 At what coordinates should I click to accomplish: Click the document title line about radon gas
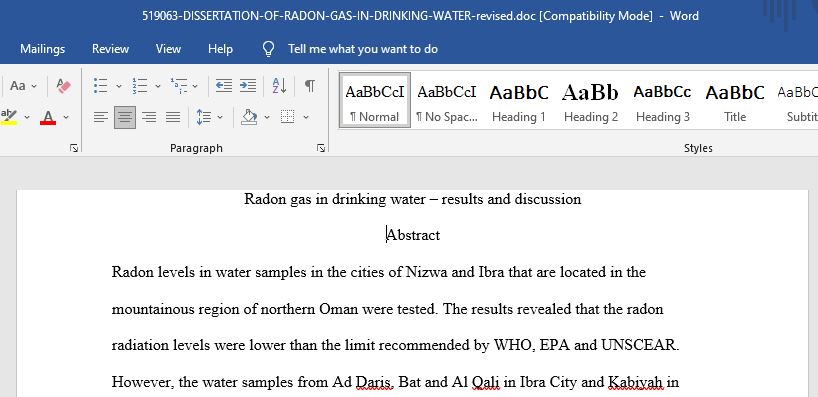coord(413,199)
